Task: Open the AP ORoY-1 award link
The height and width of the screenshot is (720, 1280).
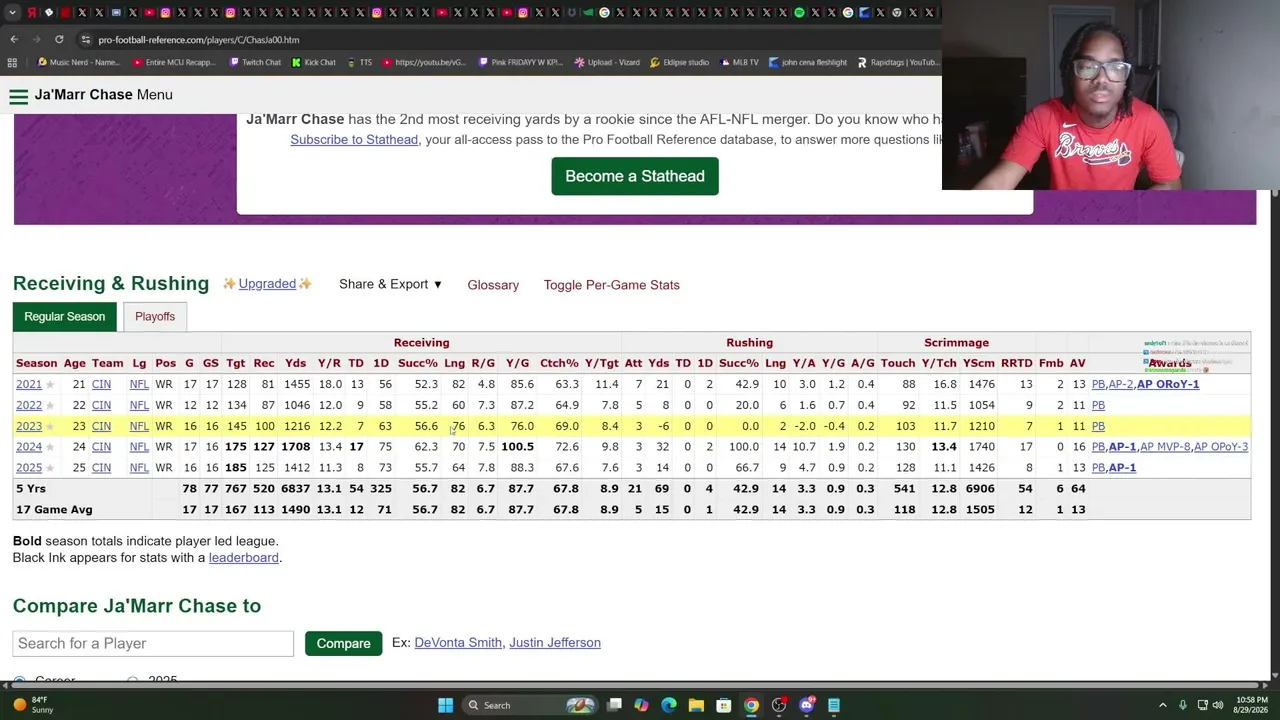Action: point(1168,384)
